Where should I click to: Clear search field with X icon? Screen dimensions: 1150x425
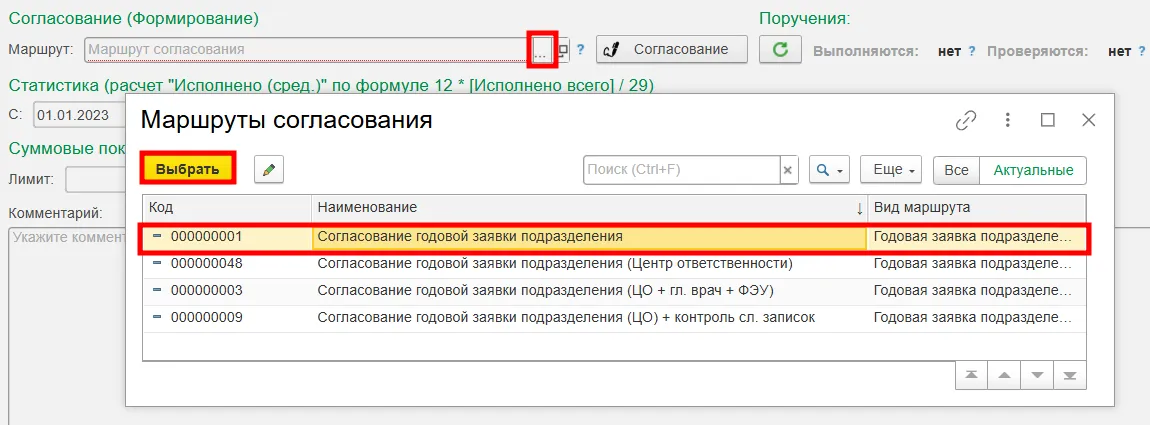[x=788, y=170]
